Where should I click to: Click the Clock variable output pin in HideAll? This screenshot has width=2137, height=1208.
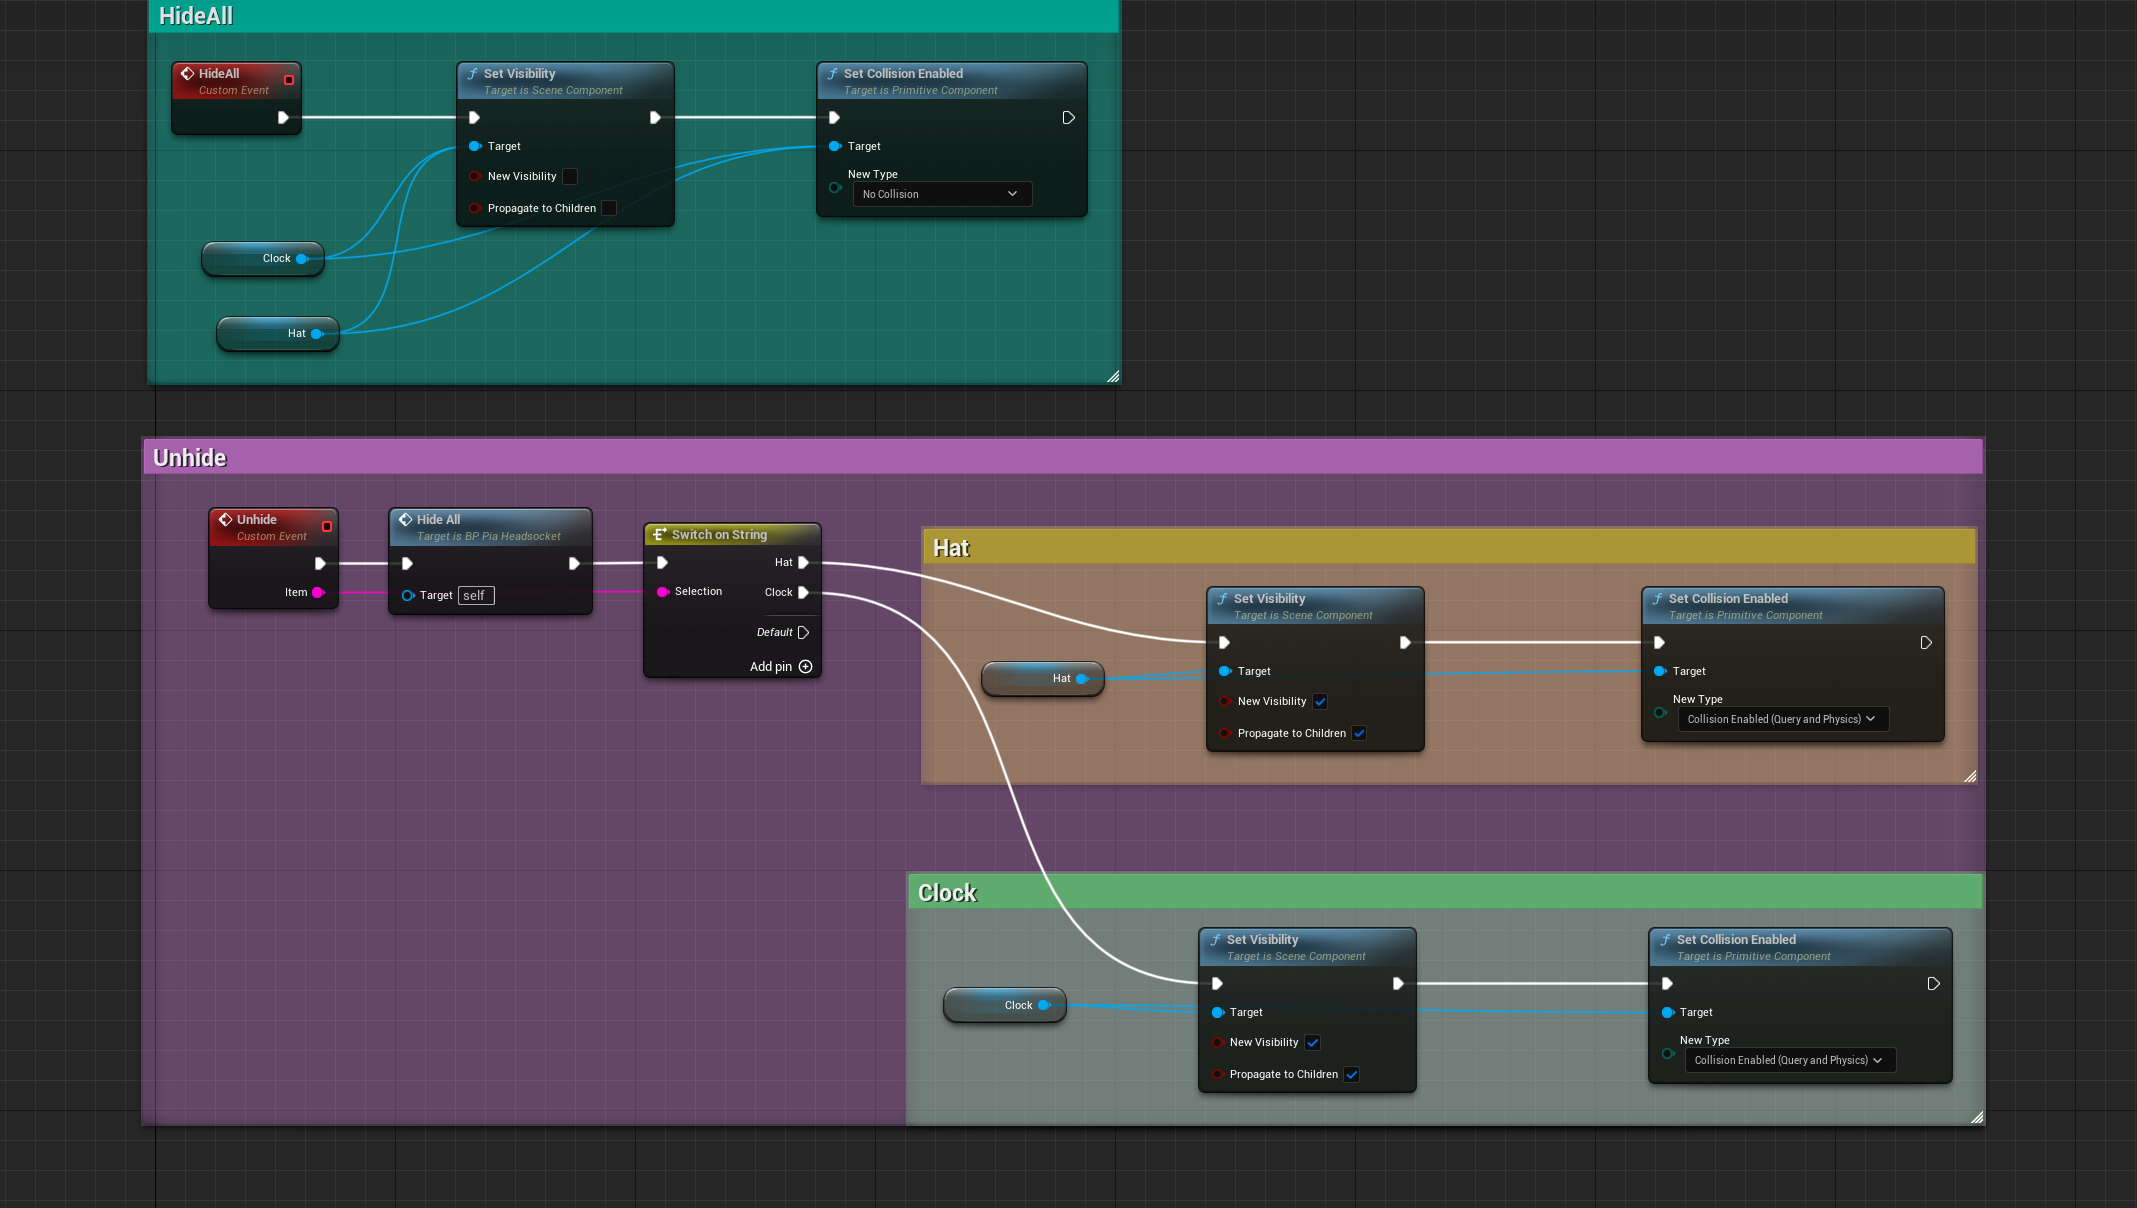point(301,259)
